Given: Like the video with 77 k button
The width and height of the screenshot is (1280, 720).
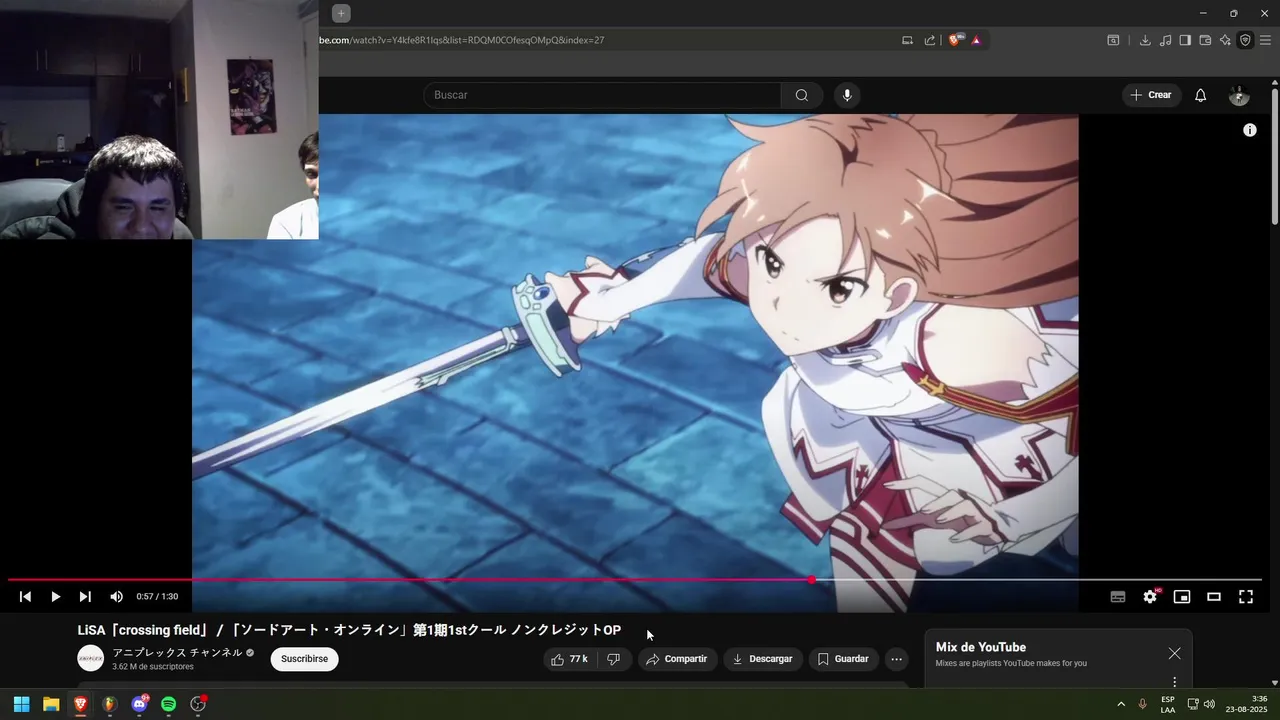Looking at the screenshot, I should 569,659.
